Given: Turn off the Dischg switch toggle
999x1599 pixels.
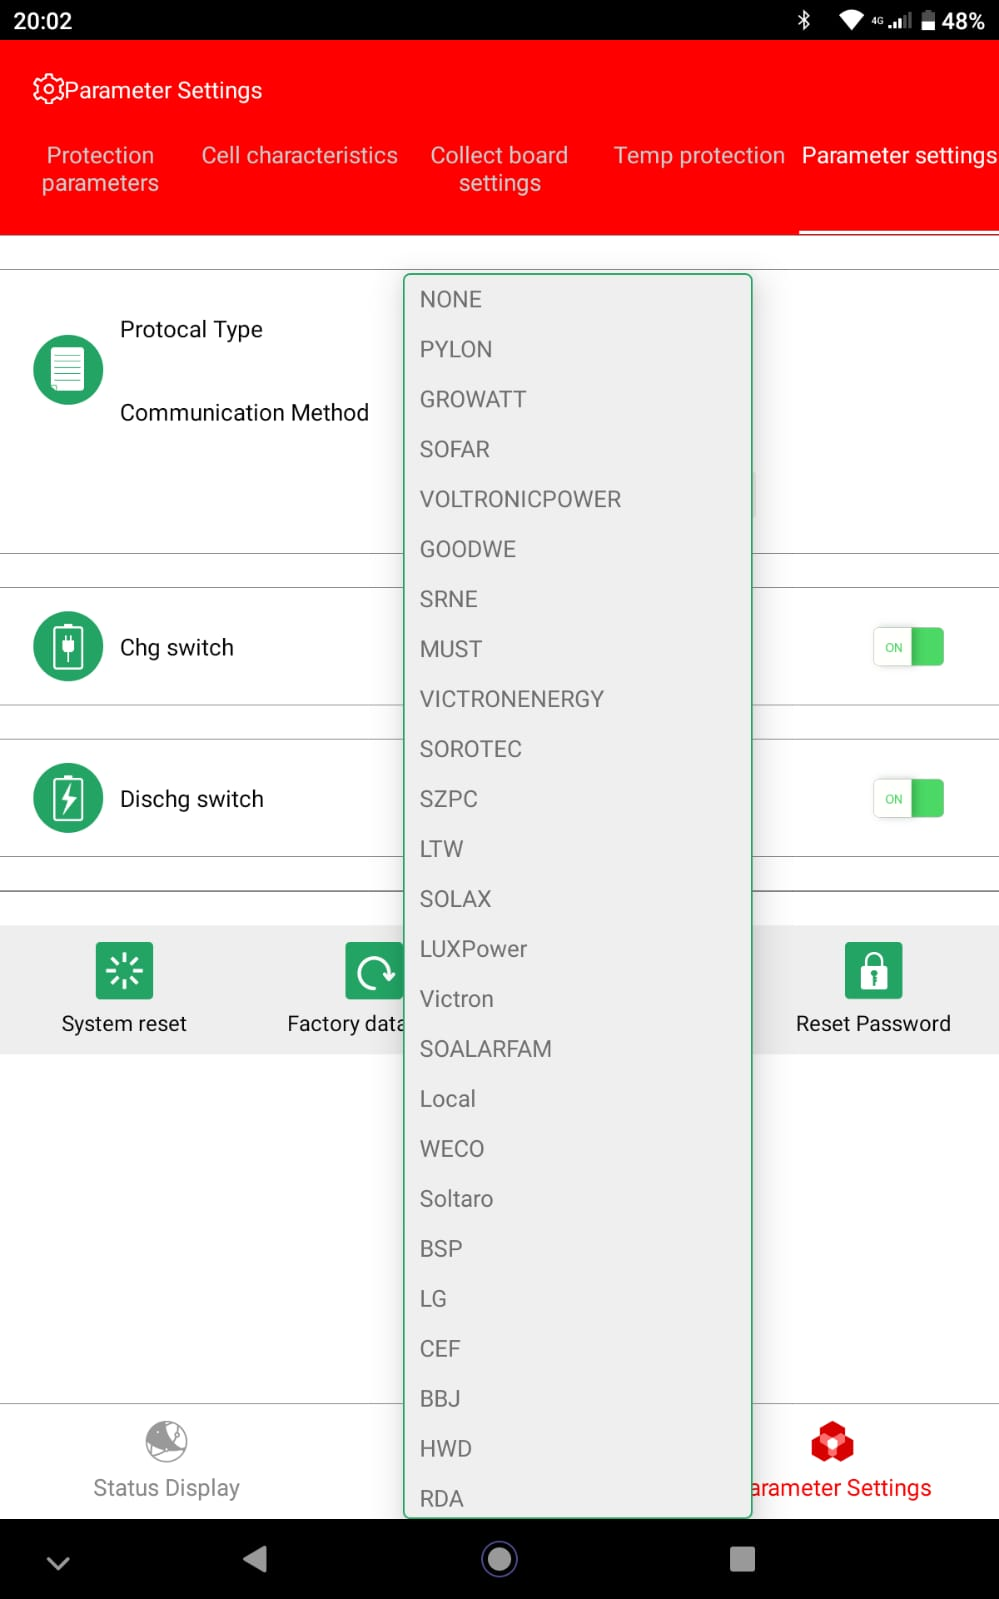Looking at the screenshot, I should (x=908, y=799).
